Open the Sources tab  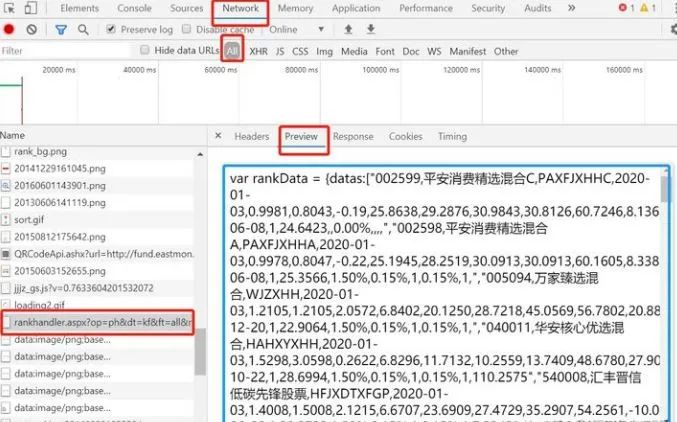[x=186, y=8]
